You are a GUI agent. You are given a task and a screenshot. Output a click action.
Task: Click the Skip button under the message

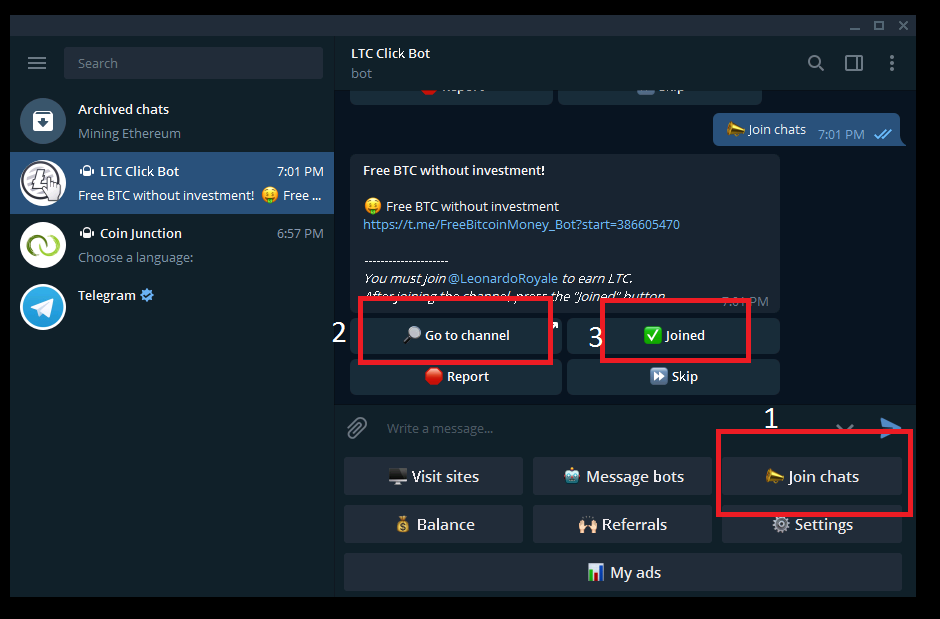click(673, 376)
